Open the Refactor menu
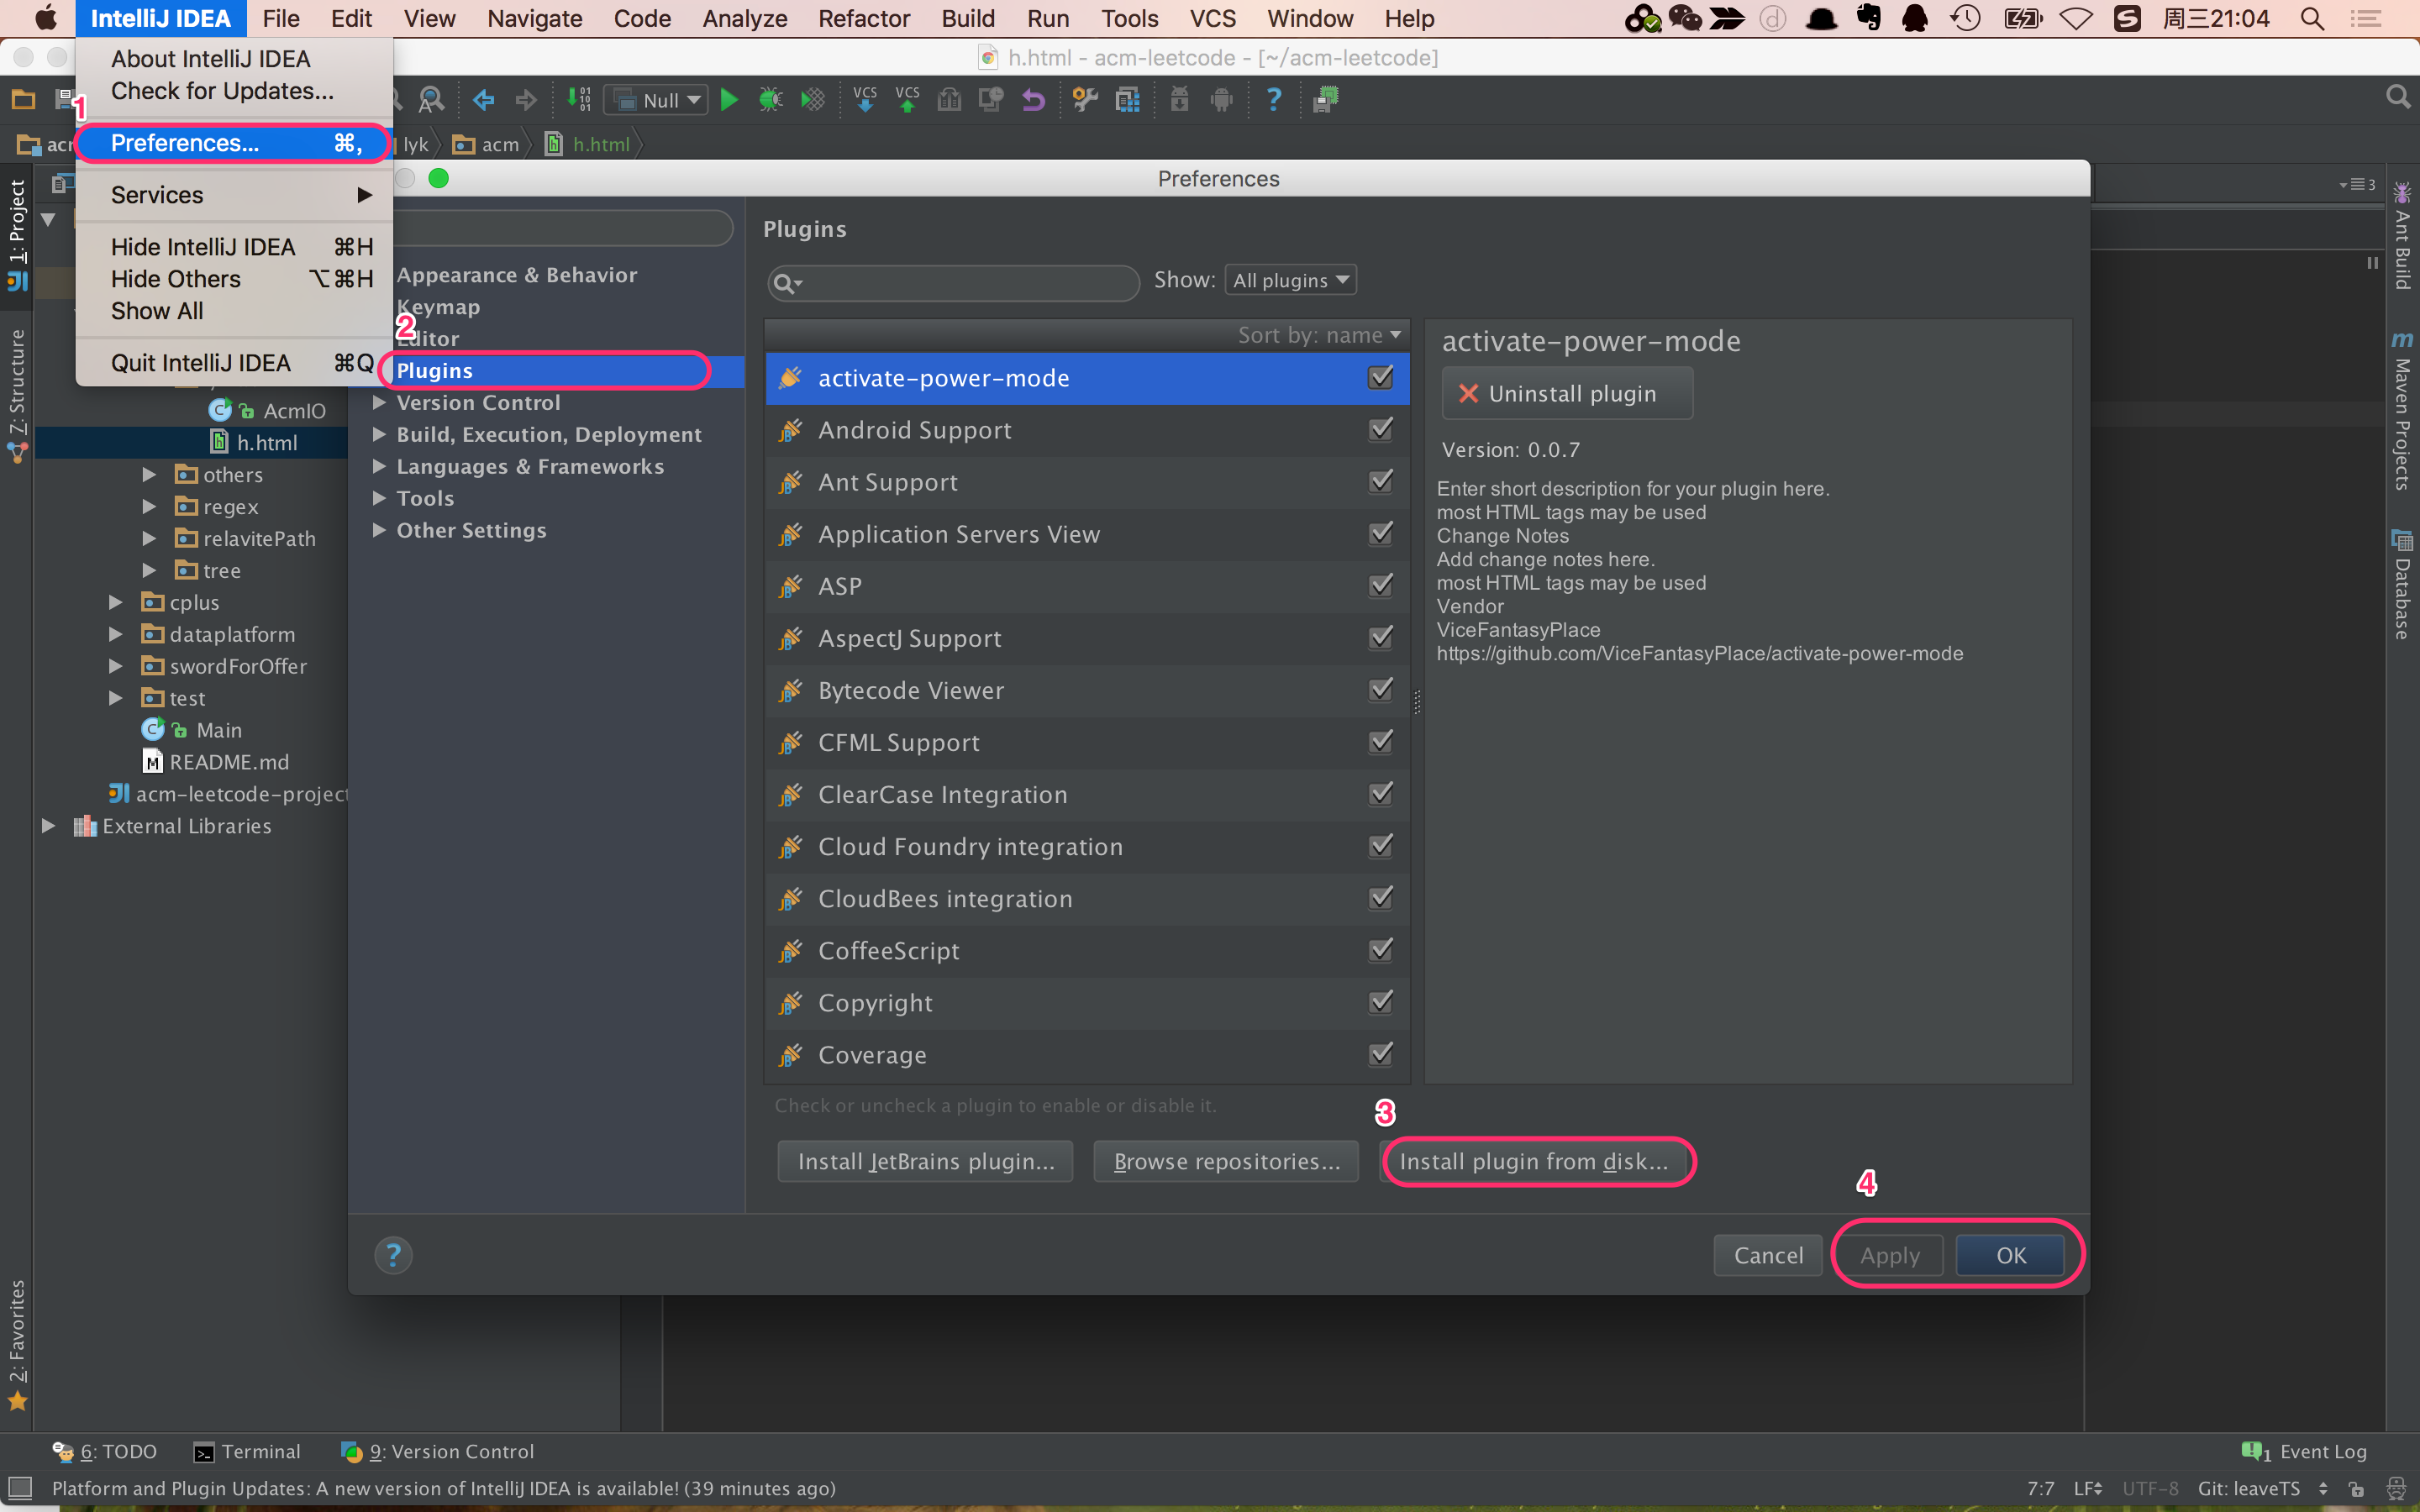Image resolution: width=2420 pixels, height=1512 pixels. 863,18
